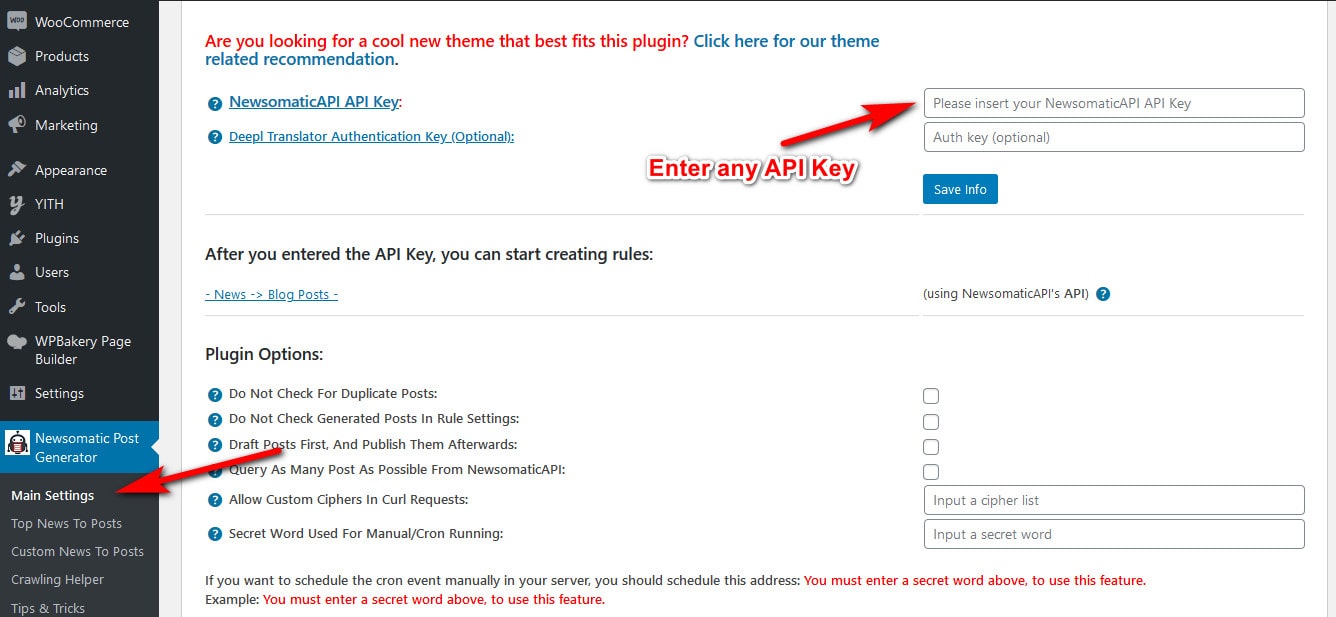The image size is (1336, 617).
Task: Click the WooCommerce sidebar icon
Action: [17, 21]
